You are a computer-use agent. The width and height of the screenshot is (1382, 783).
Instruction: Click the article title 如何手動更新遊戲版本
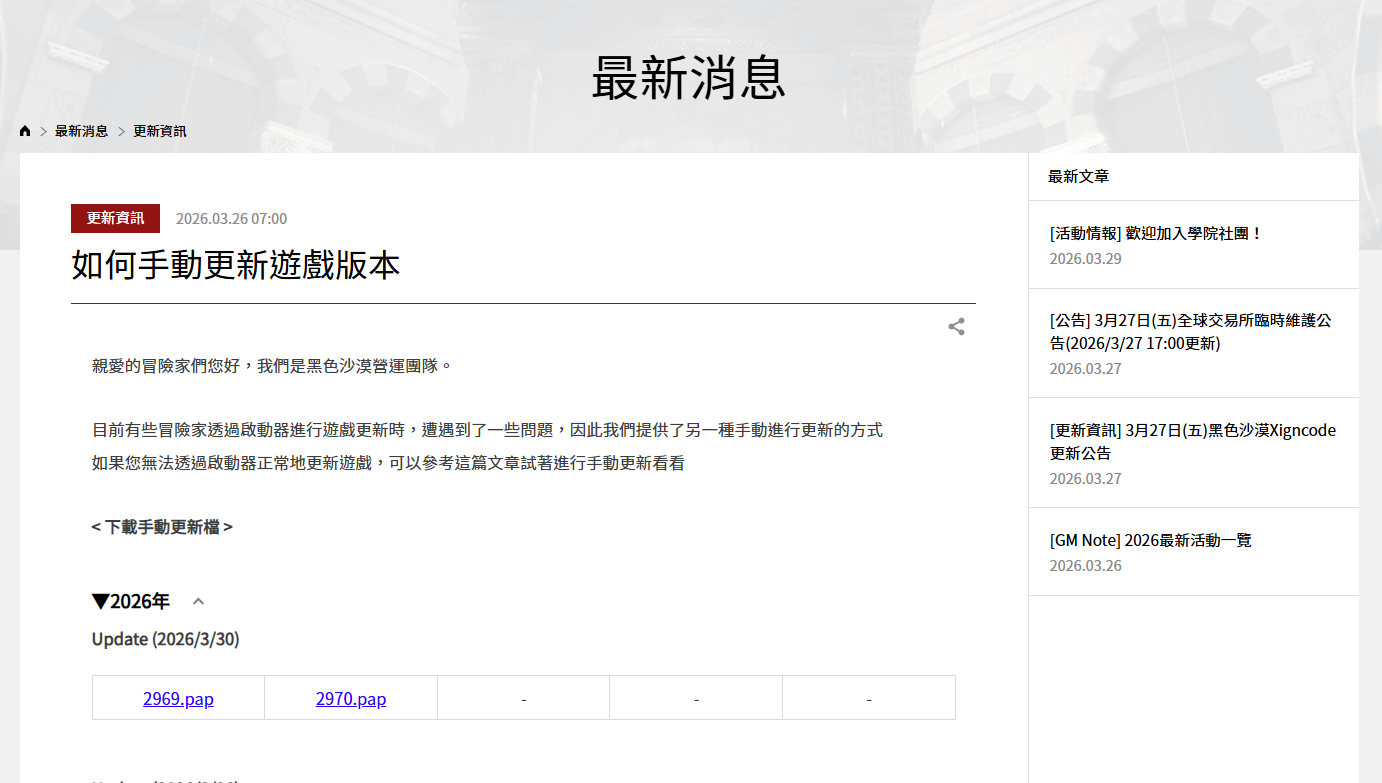tap(236, 266)
